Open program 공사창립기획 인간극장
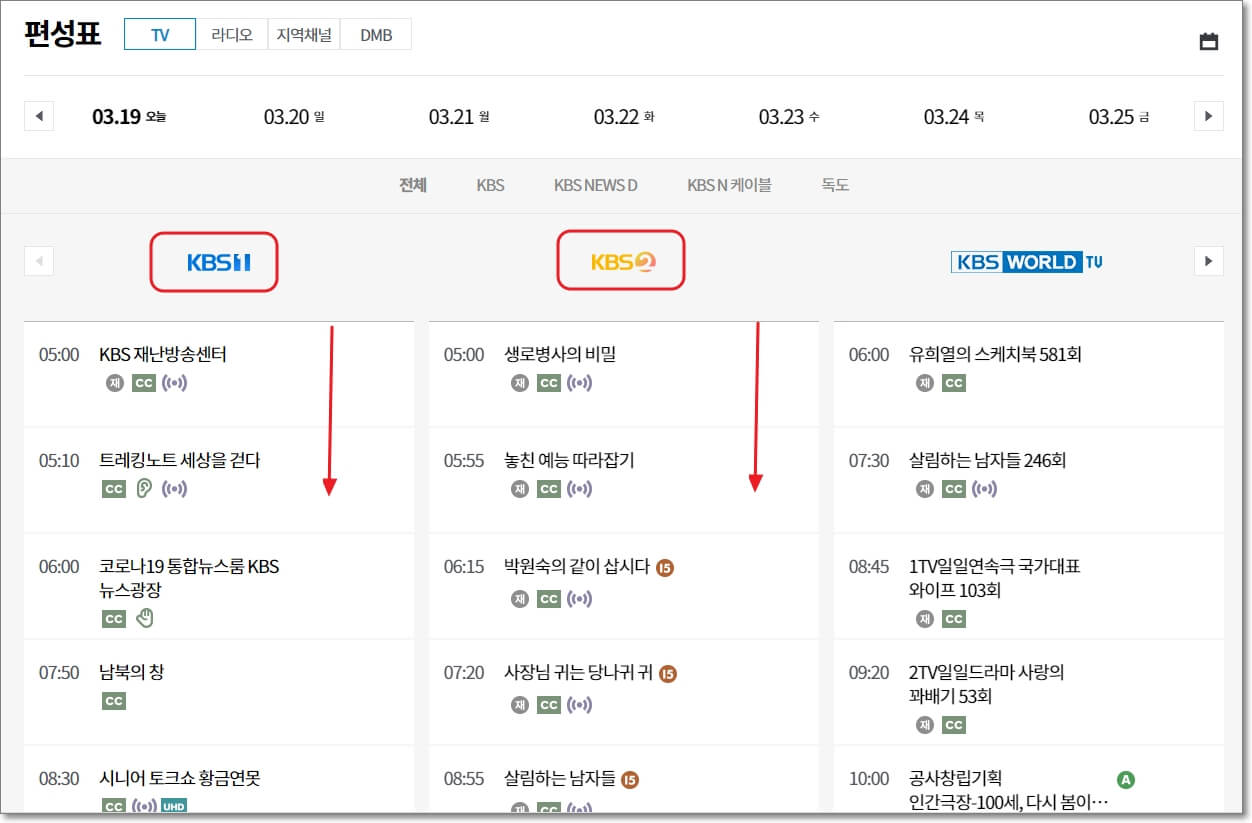 click(1008, 790)
